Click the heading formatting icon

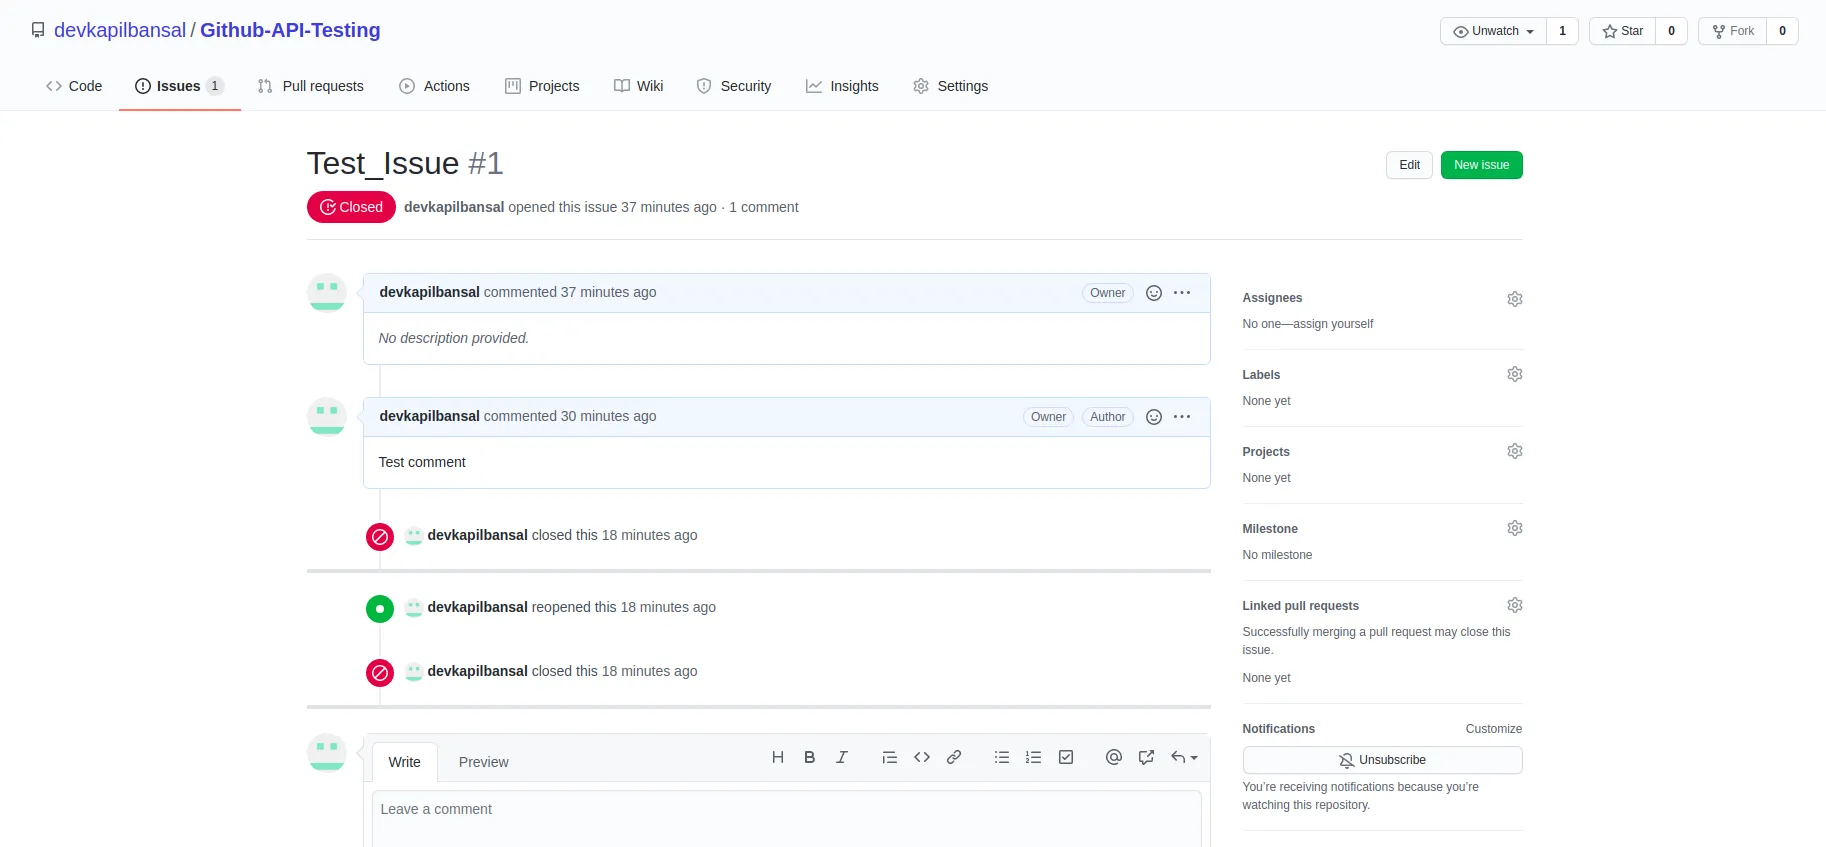click(x=777, y=758)
